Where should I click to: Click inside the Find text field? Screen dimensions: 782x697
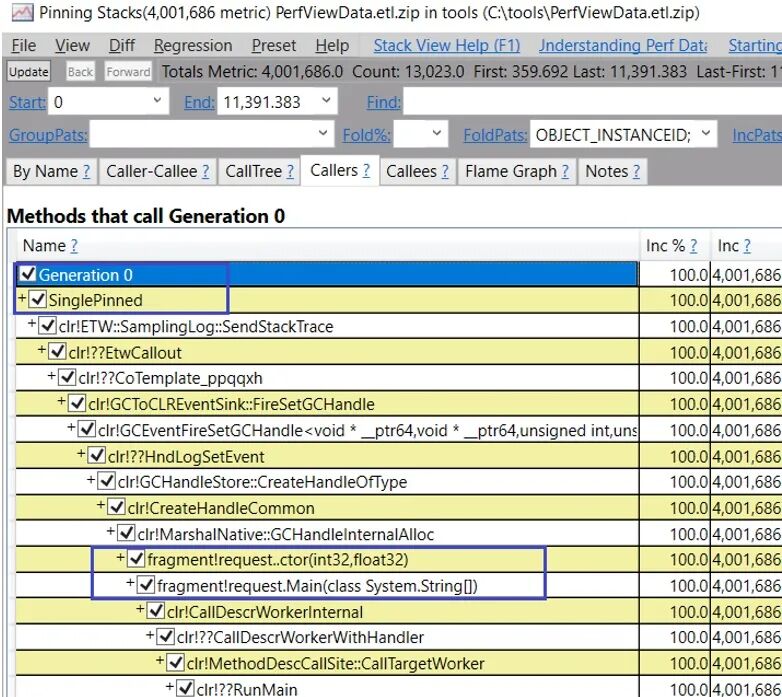(592, 102)
